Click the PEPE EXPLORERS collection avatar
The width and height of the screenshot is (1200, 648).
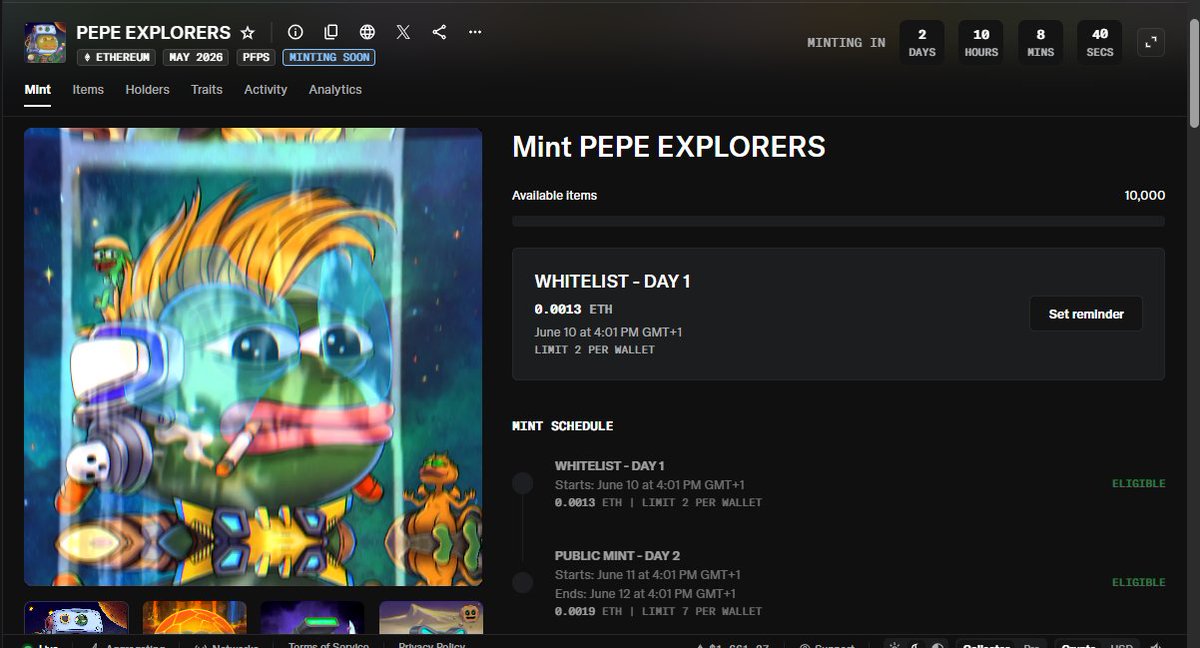point(45,43)
